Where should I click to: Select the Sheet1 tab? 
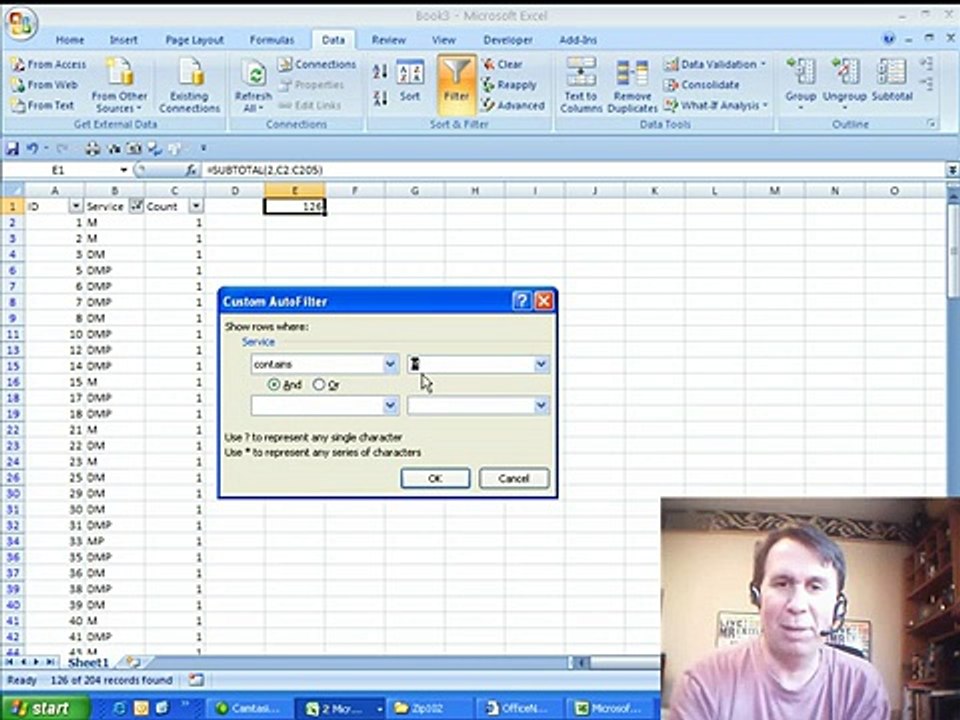pyautogui.click(x=88, y=663)
